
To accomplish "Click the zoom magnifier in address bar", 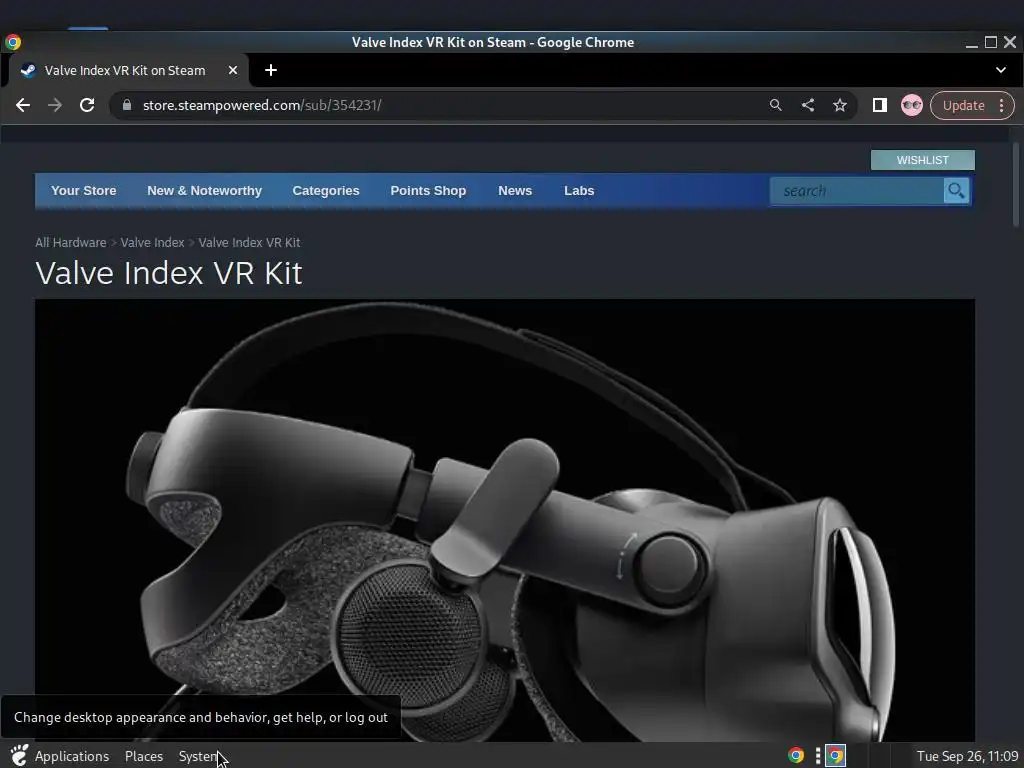I will tap(775, 105).
